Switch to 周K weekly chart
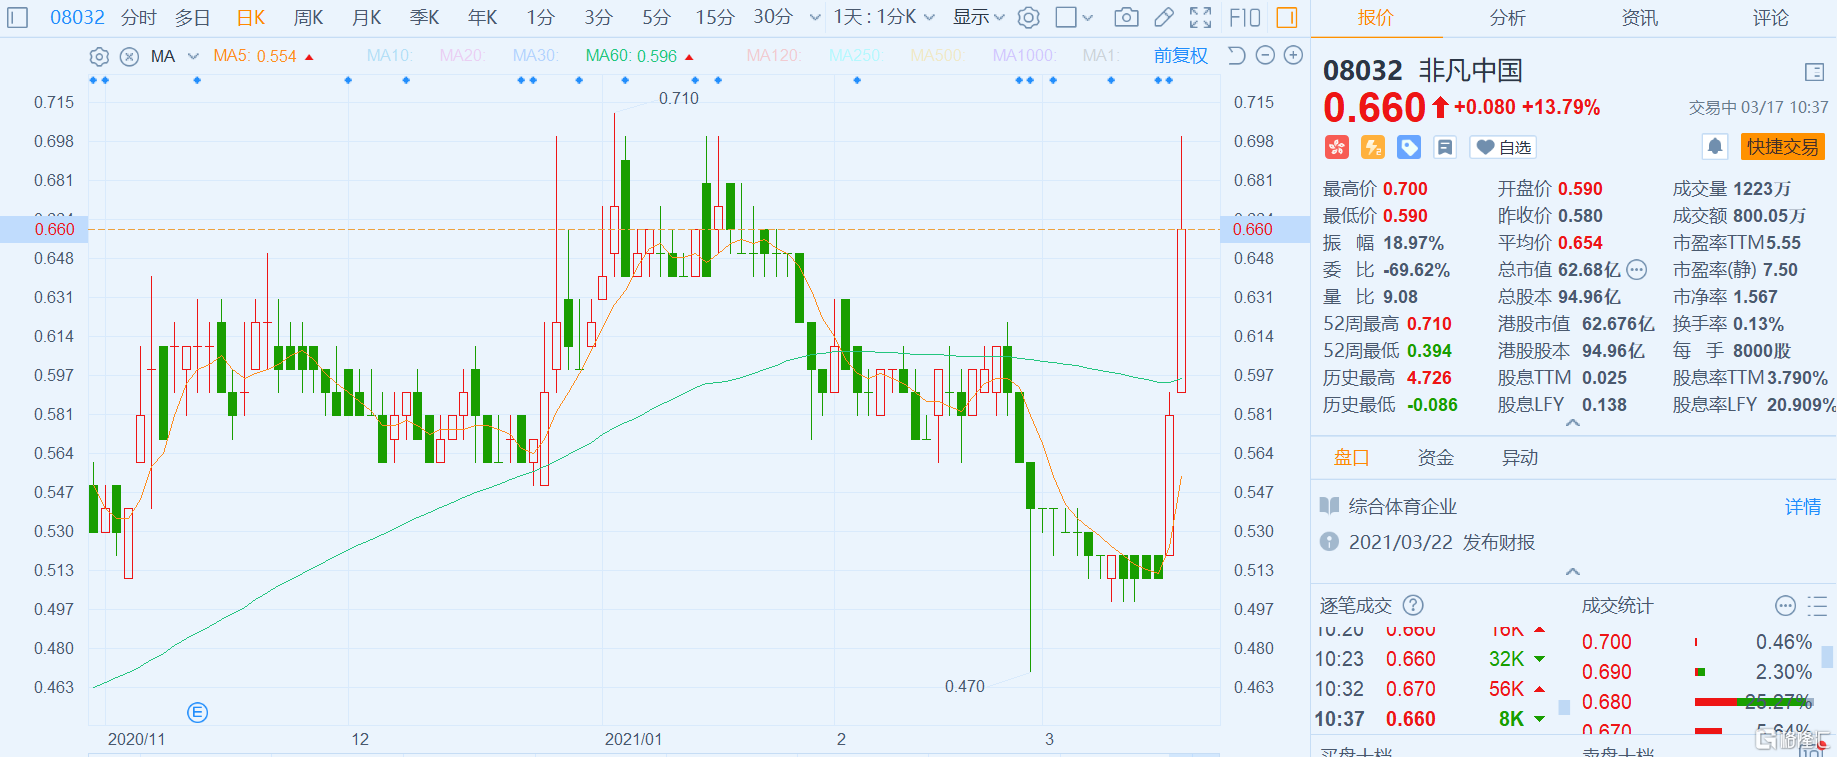1837x757 pixels. 308,17
